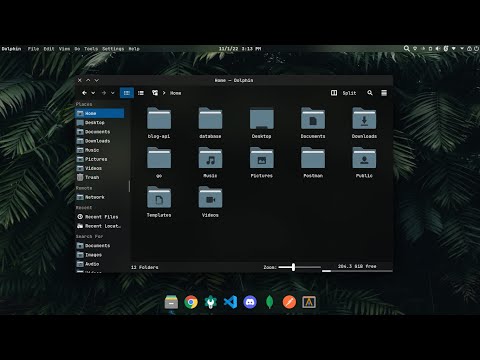Image resolution: width=480 pixels, height=360 pixels.
Task: Open Music in Places sidebar
Action: pyautogui.click(x=100, y=150)
